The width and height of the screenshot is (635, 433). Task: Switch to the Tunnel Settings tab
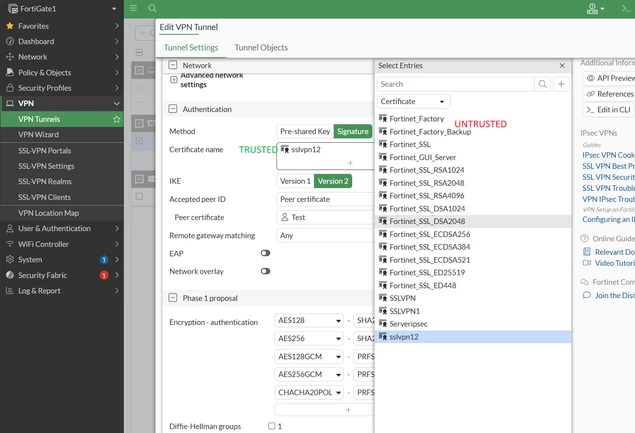tap(191, 47)
